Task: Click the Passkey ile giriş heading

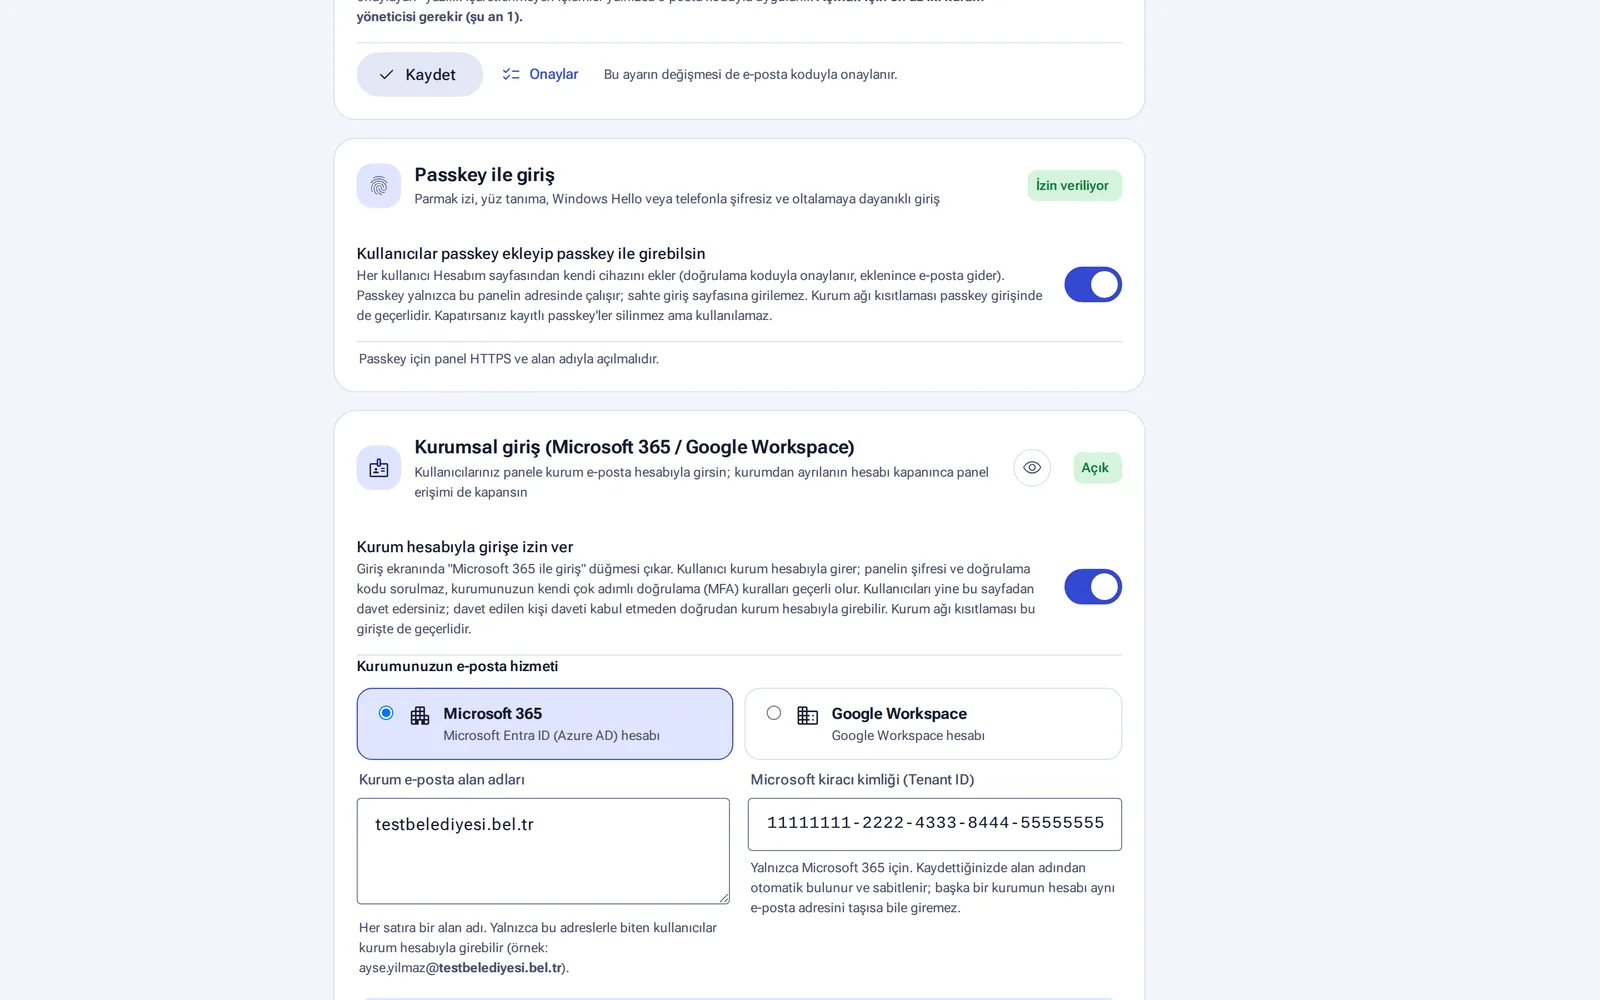Action: (x=484, y=175)
